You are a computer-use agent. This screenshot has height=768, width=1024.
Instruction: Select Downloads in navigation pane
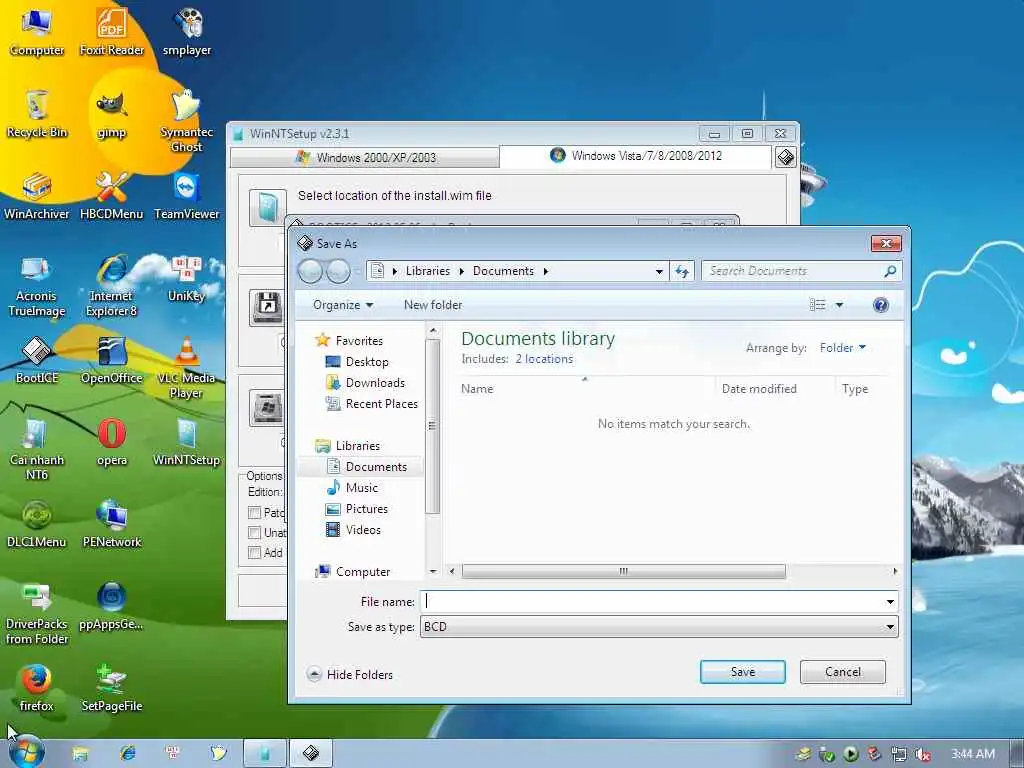point(365,383)
